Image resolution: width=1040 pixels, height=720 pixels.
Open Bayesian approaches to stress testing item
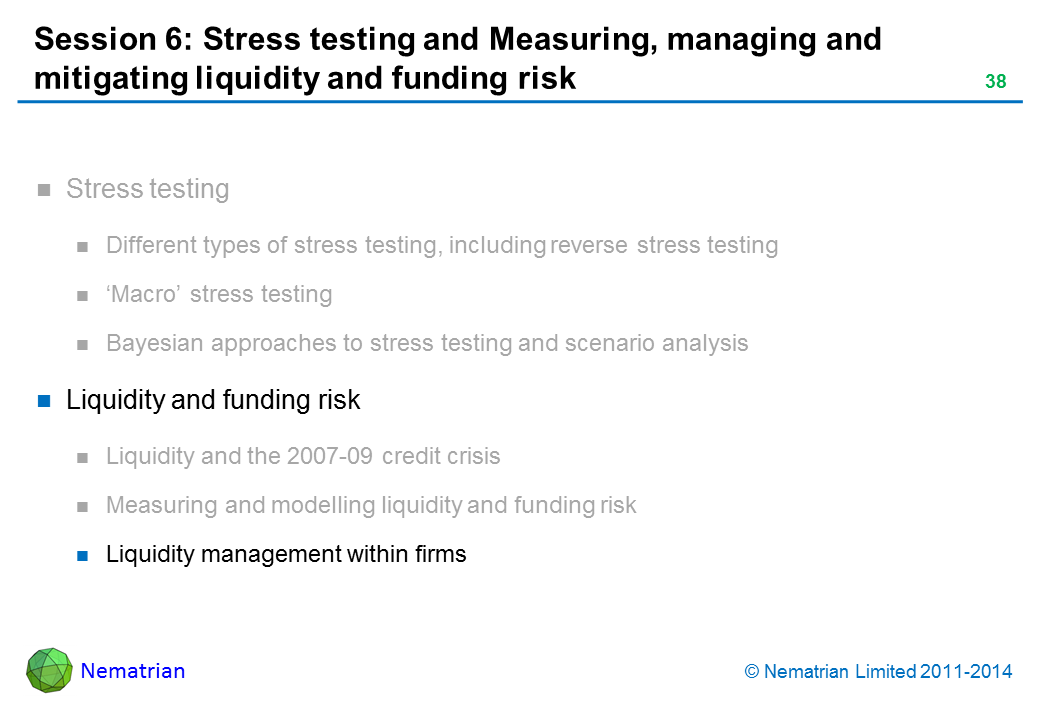pos(426,343)
